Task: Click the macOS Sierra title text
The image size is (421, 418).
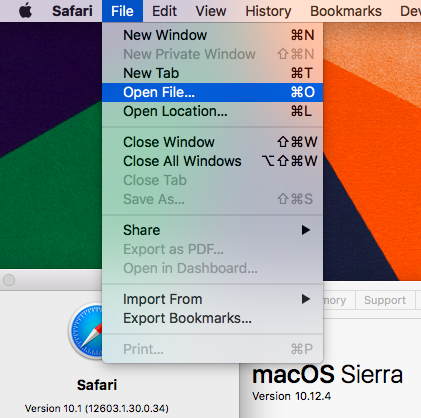Action: point(327,374)
